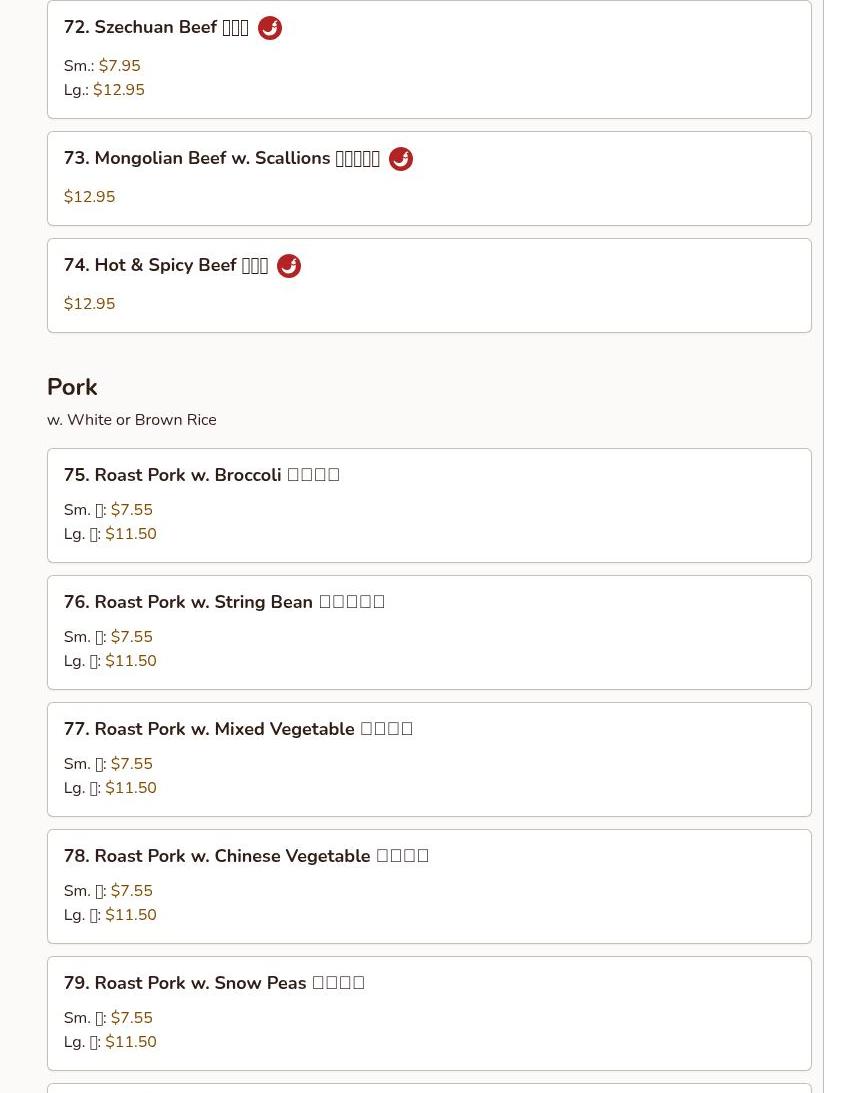Click the $12.95 price under Mongolian Beef

point(90,197)
